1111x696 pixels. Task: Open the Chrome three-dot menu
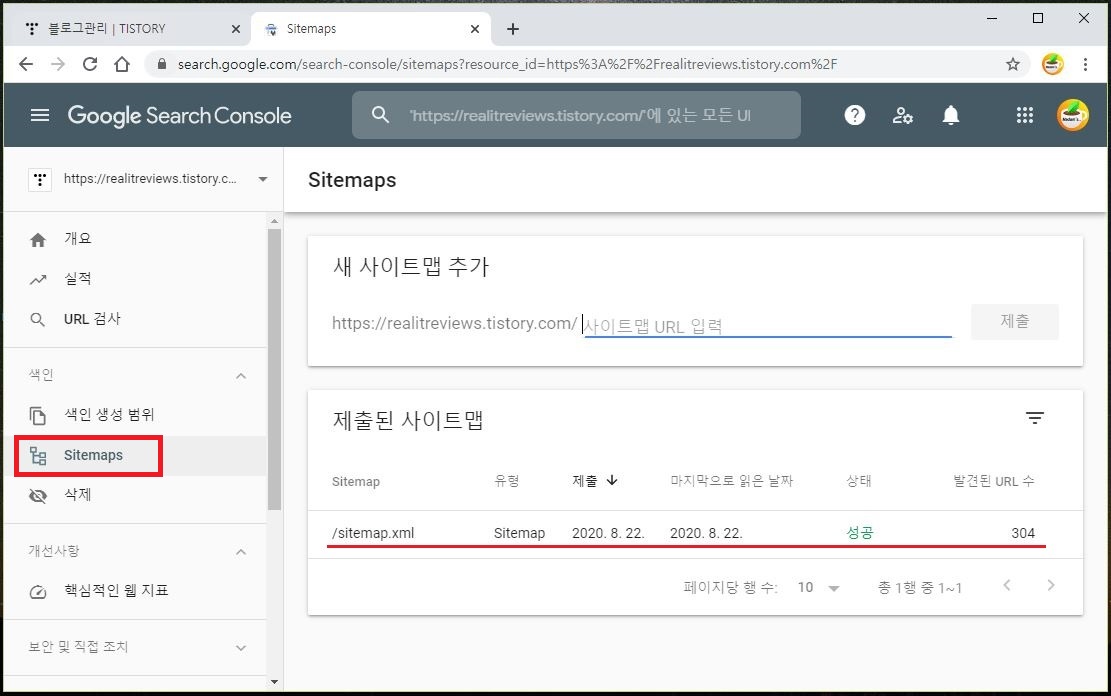1085,64
